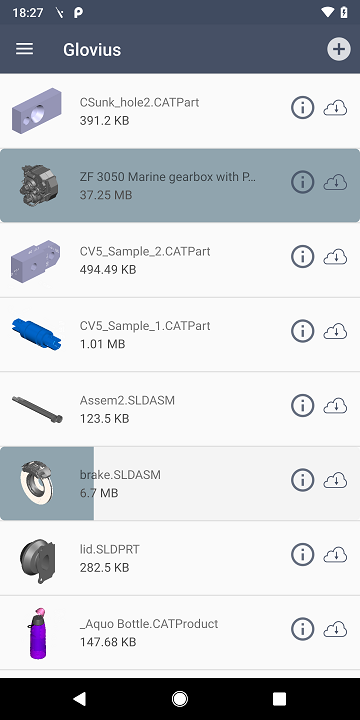Tap Android back navigation button

[80, 699]
